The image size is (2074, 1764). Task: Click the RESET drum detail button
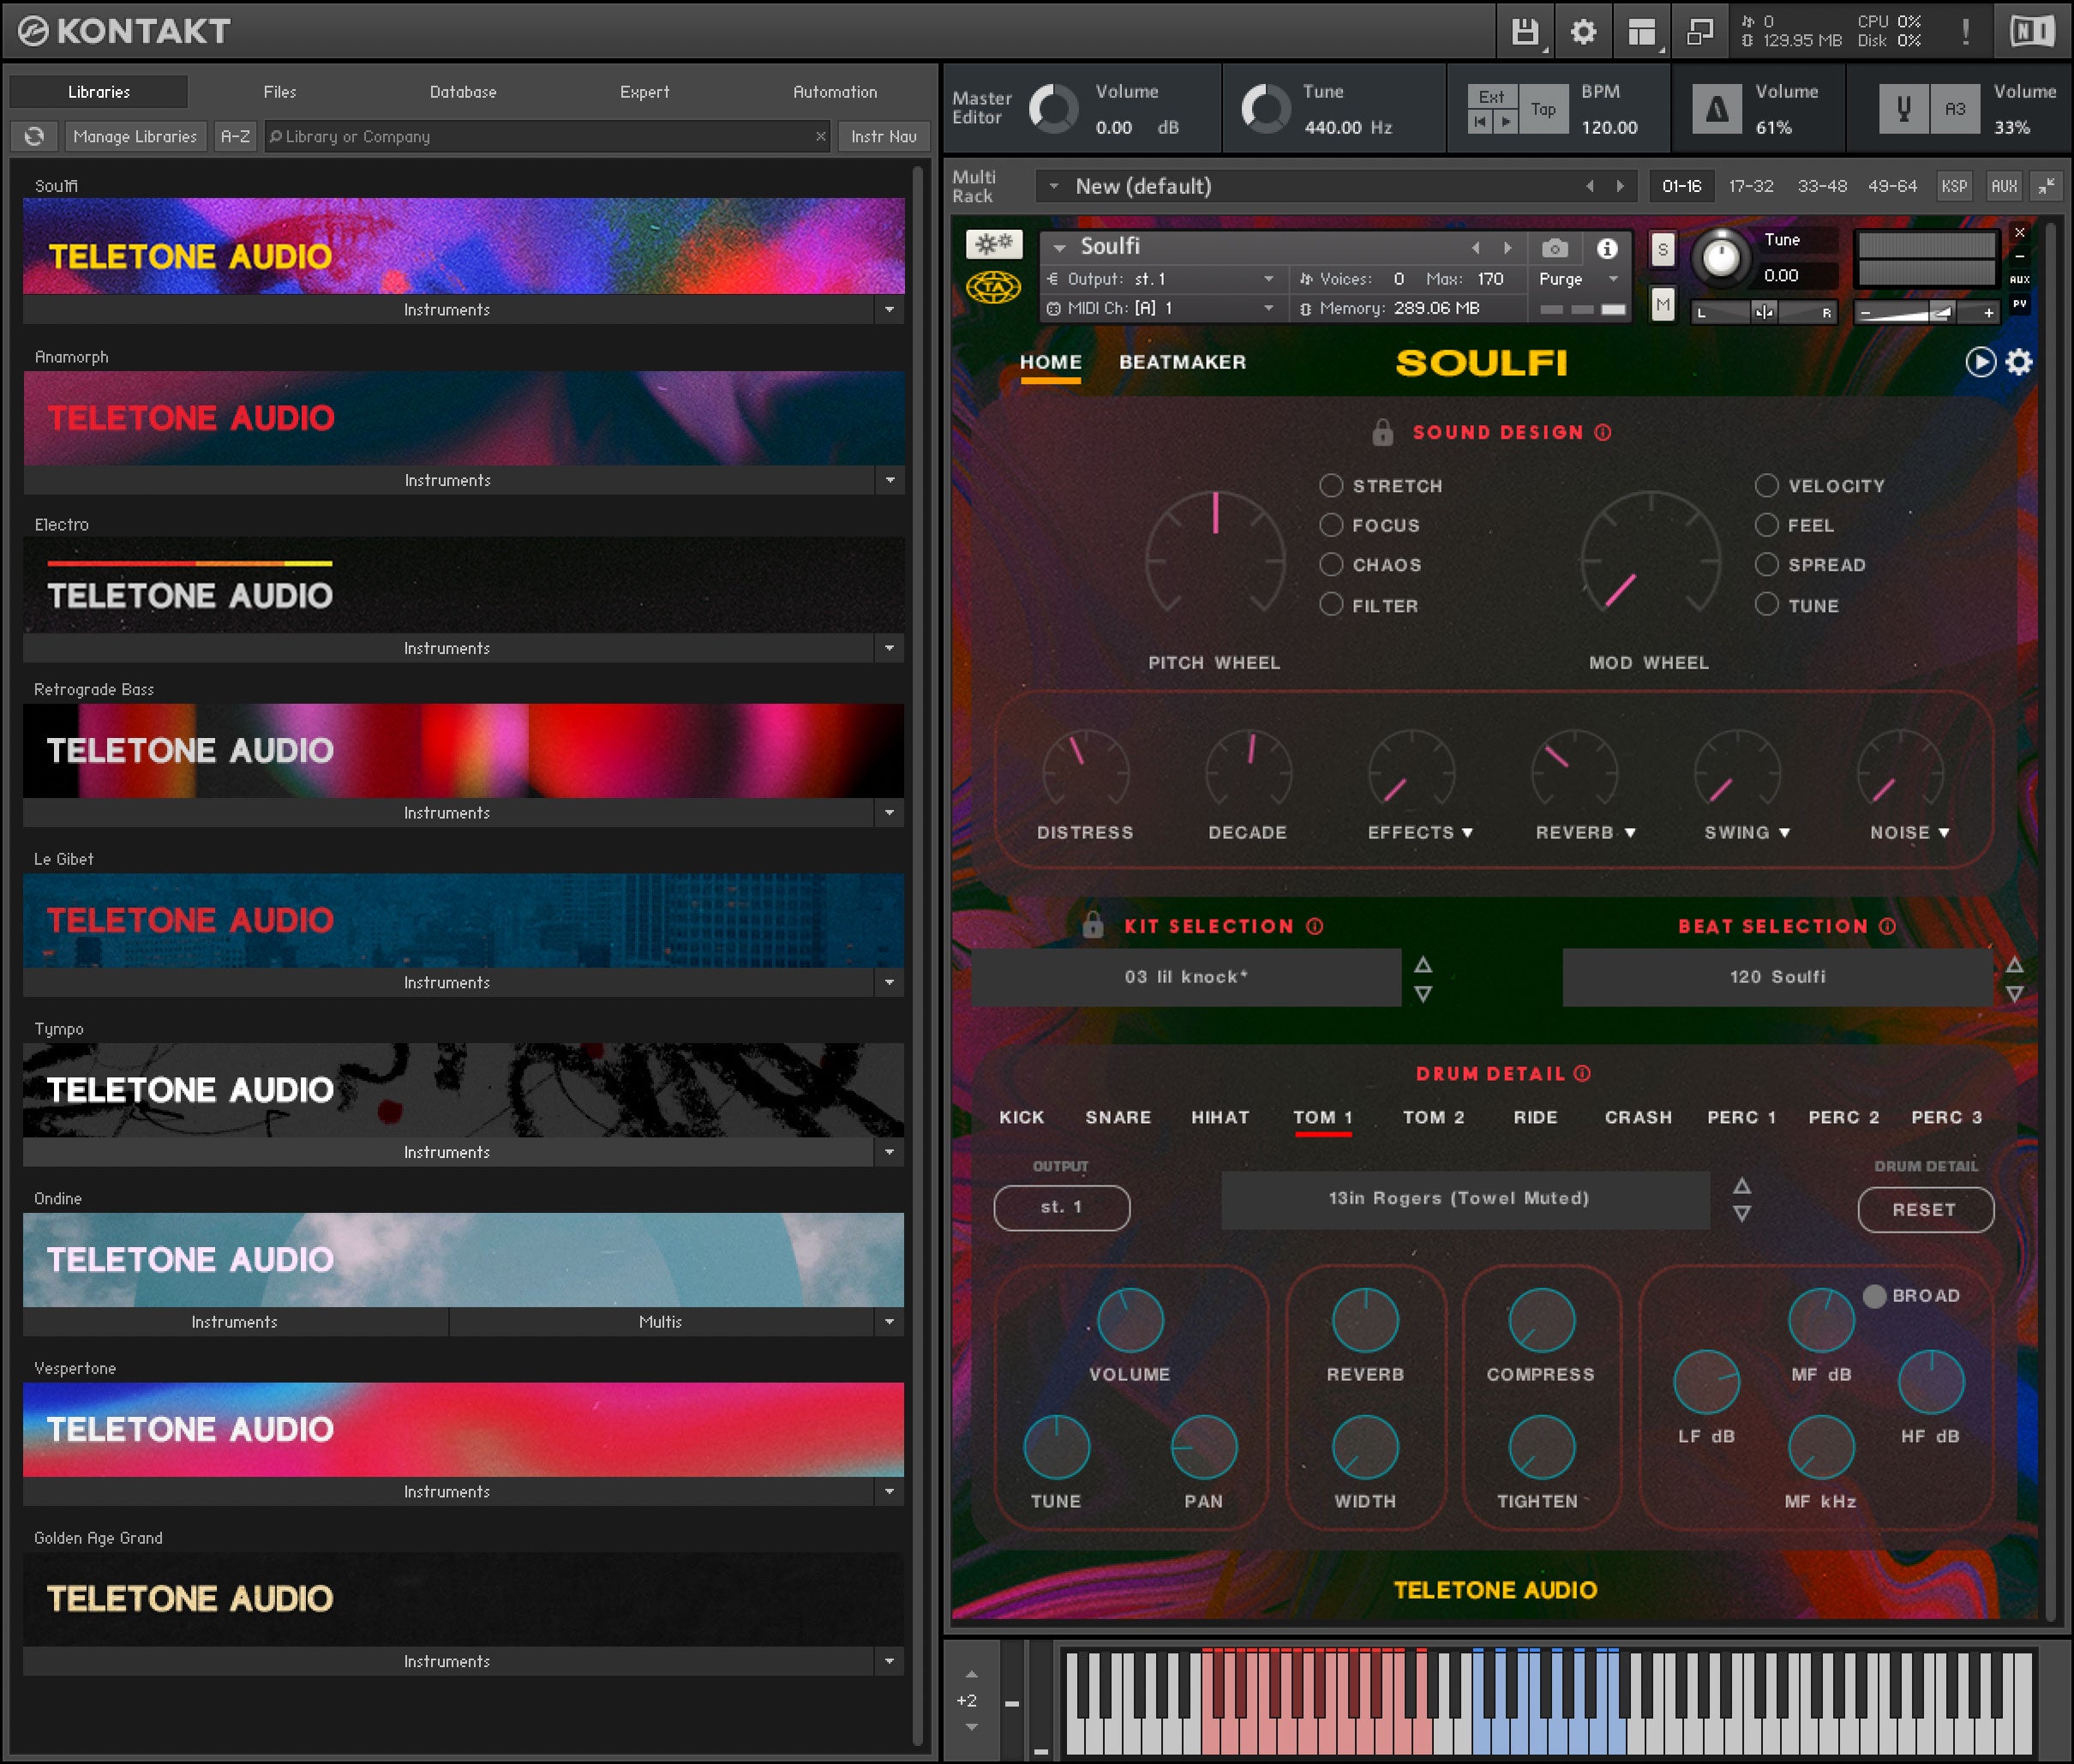pos(1924,1210)
